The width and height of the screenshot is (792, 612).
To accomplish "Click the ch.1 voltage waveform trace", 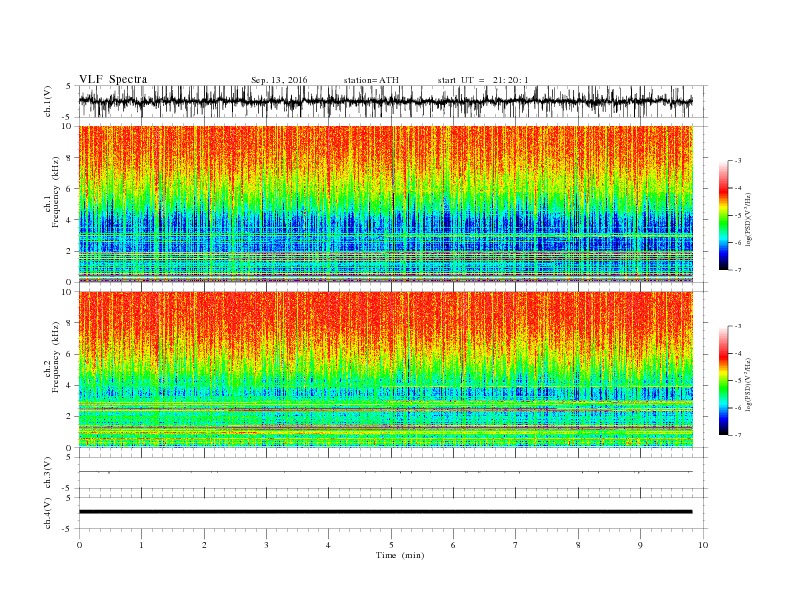I will 385,101.
